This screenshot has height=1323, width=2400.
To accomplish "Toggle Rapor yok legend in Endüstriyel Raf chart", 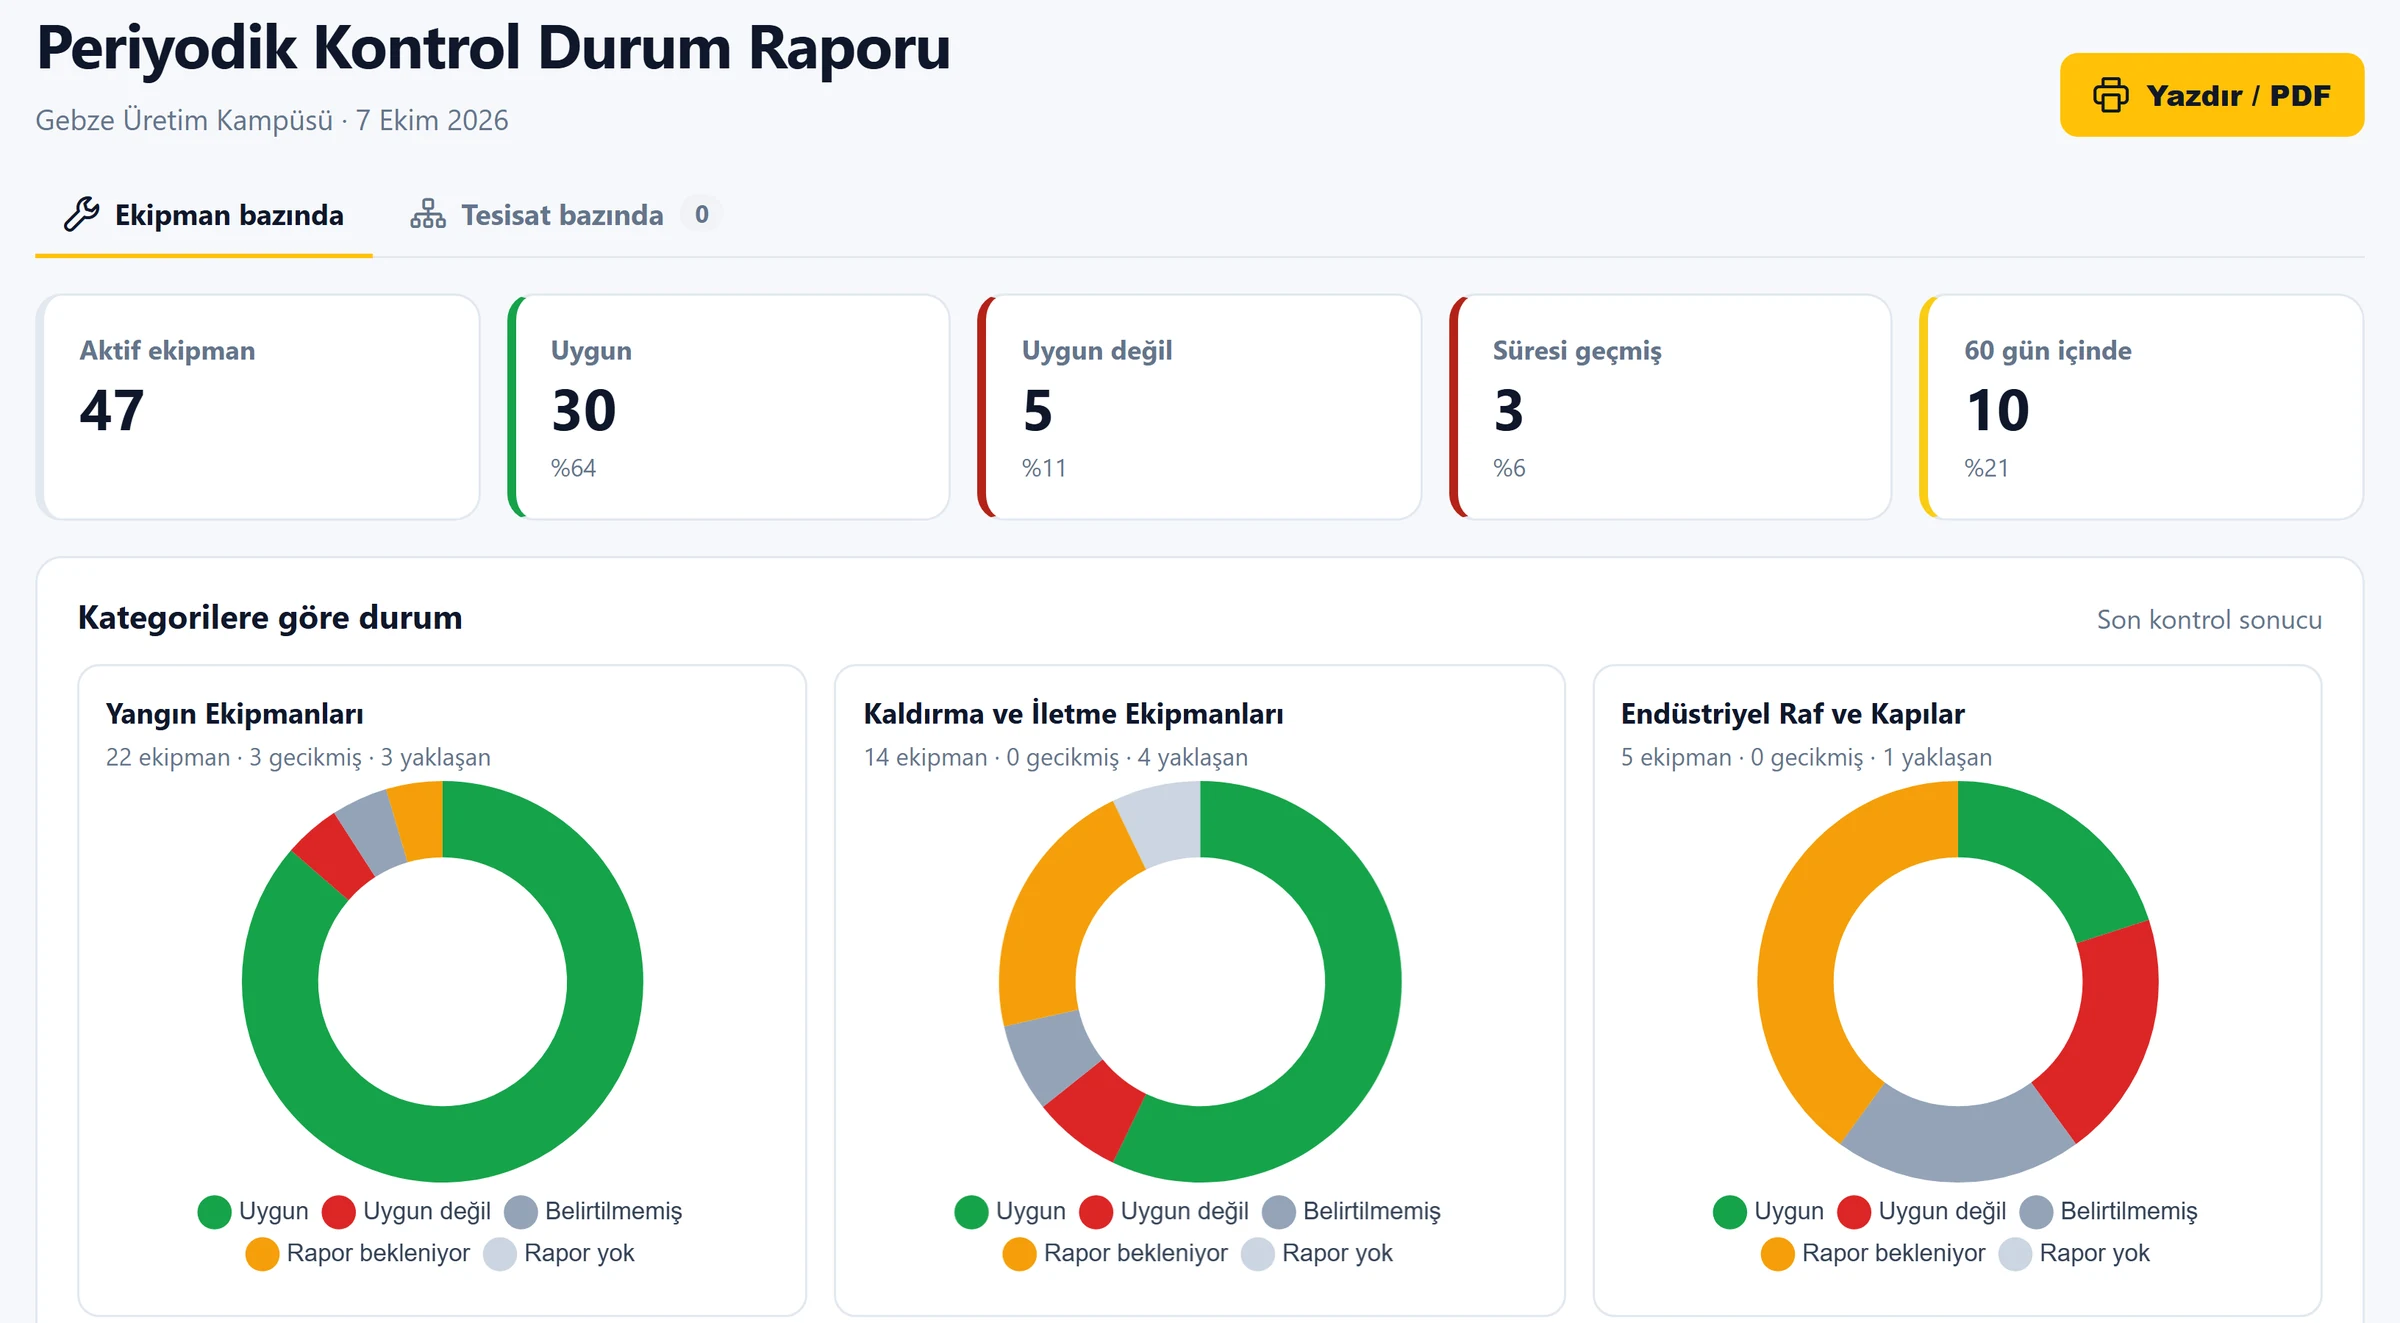I will coord(2074,1253).
